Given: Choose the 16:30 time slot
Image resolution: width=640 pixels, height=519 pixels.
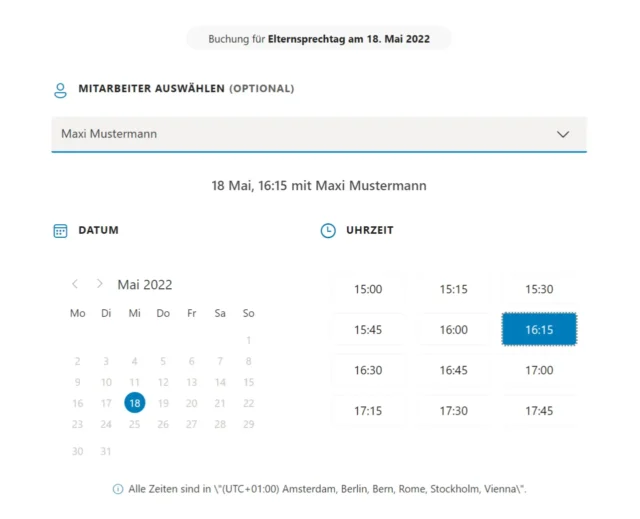Looking at the screenshot, I should (x=368, y=370).
